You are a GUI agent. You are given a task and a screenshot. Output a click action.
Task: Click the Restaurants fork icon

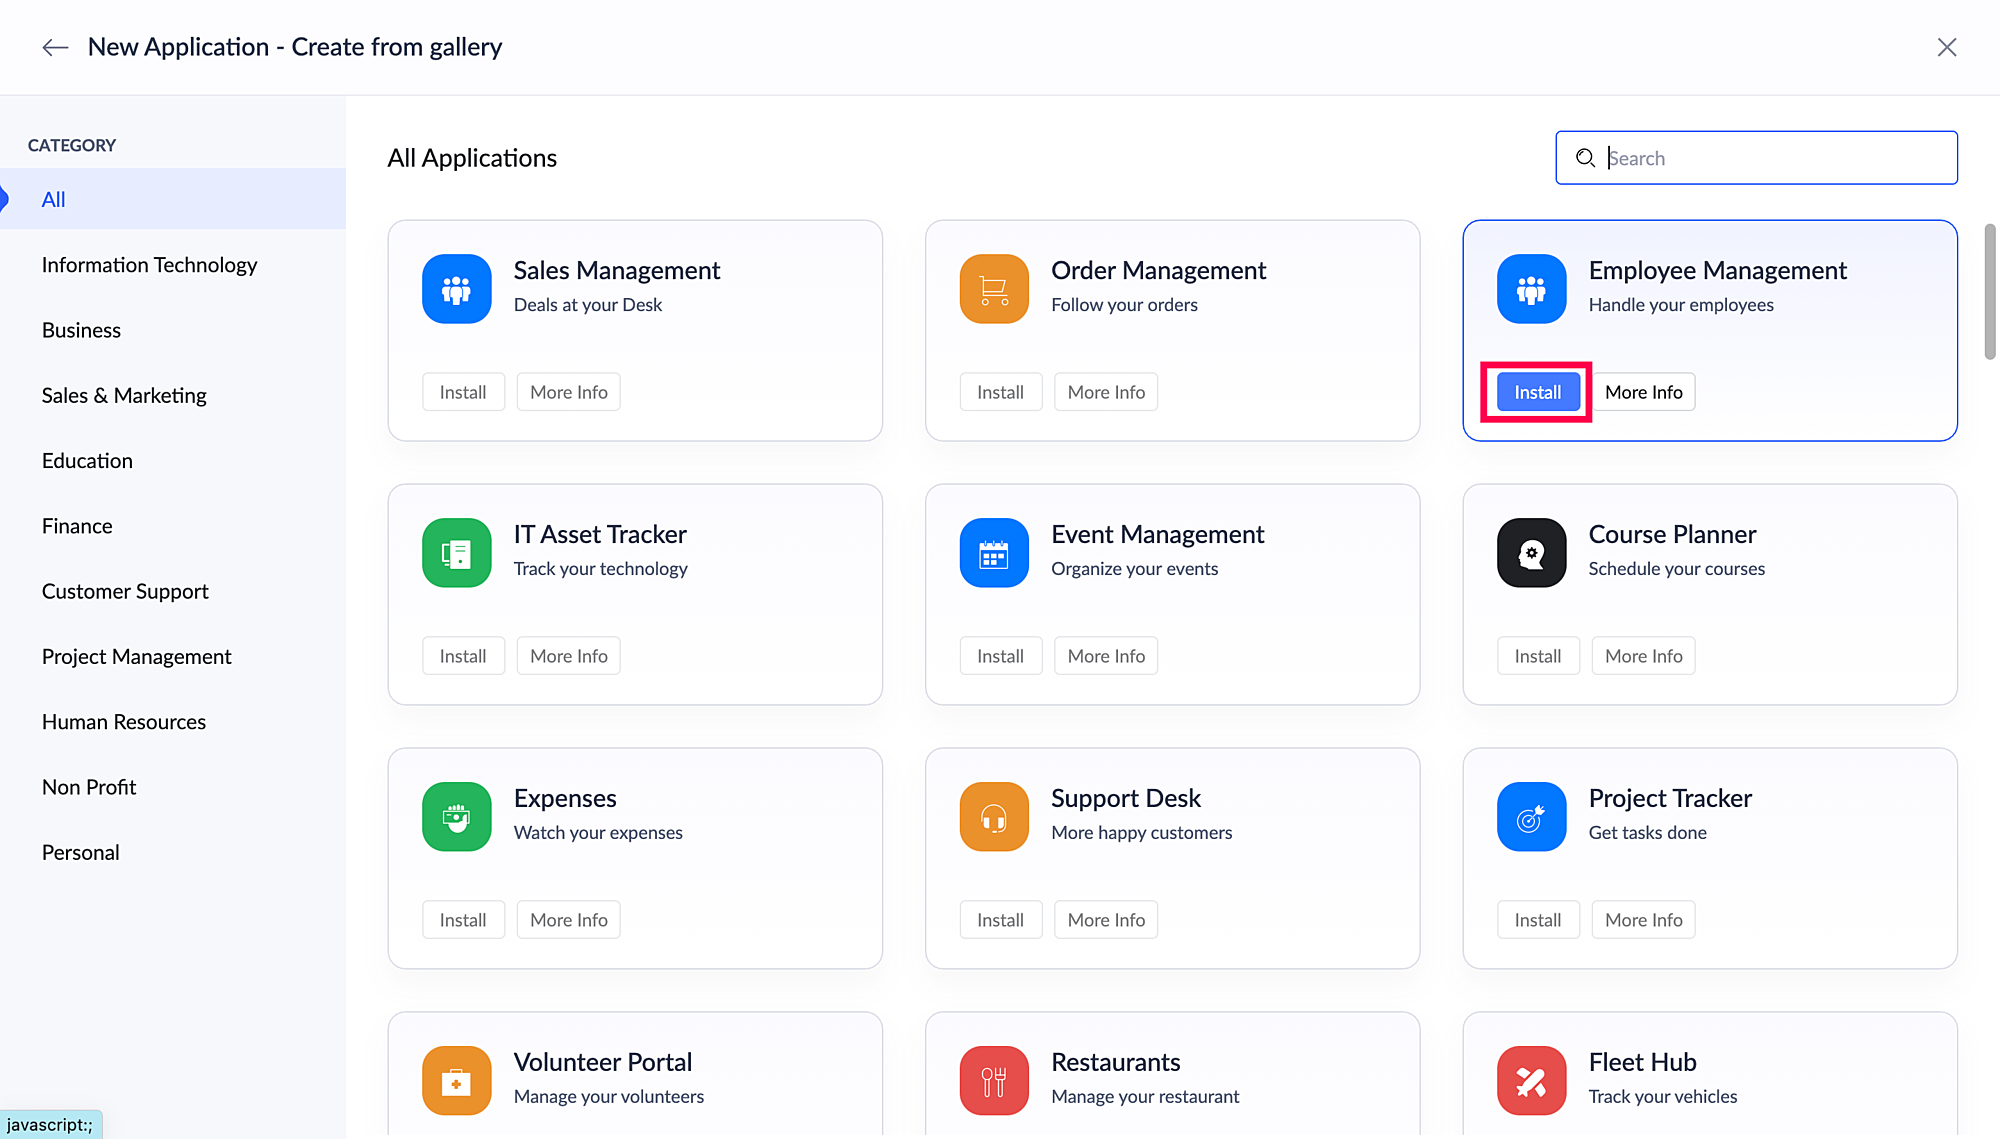pyautogui.click(x=993, y=1080)
